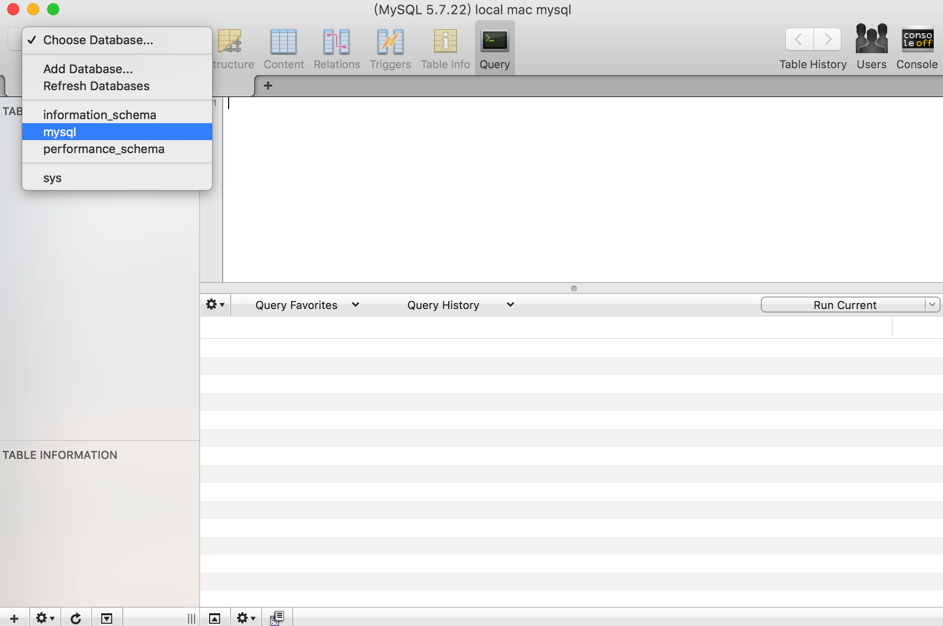Select the sys database
This screenshot has height=626, width=943.
[x=117, y=178]
